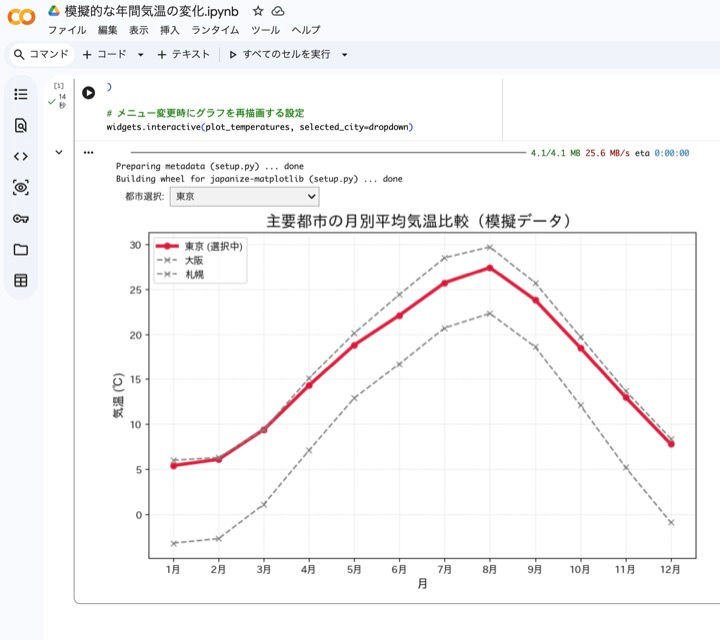Click the Tokyo August peak data point

pyautogui.click(x=489, y=268)
